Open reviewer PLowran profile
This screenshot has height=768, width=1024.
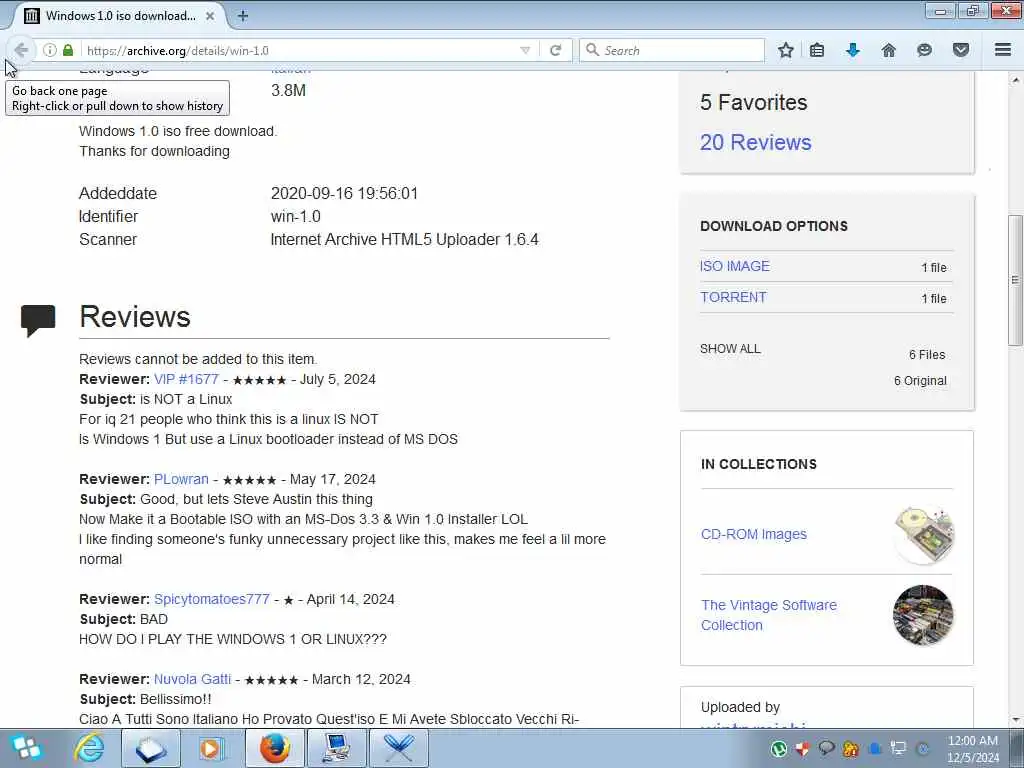tap(181, 479)
